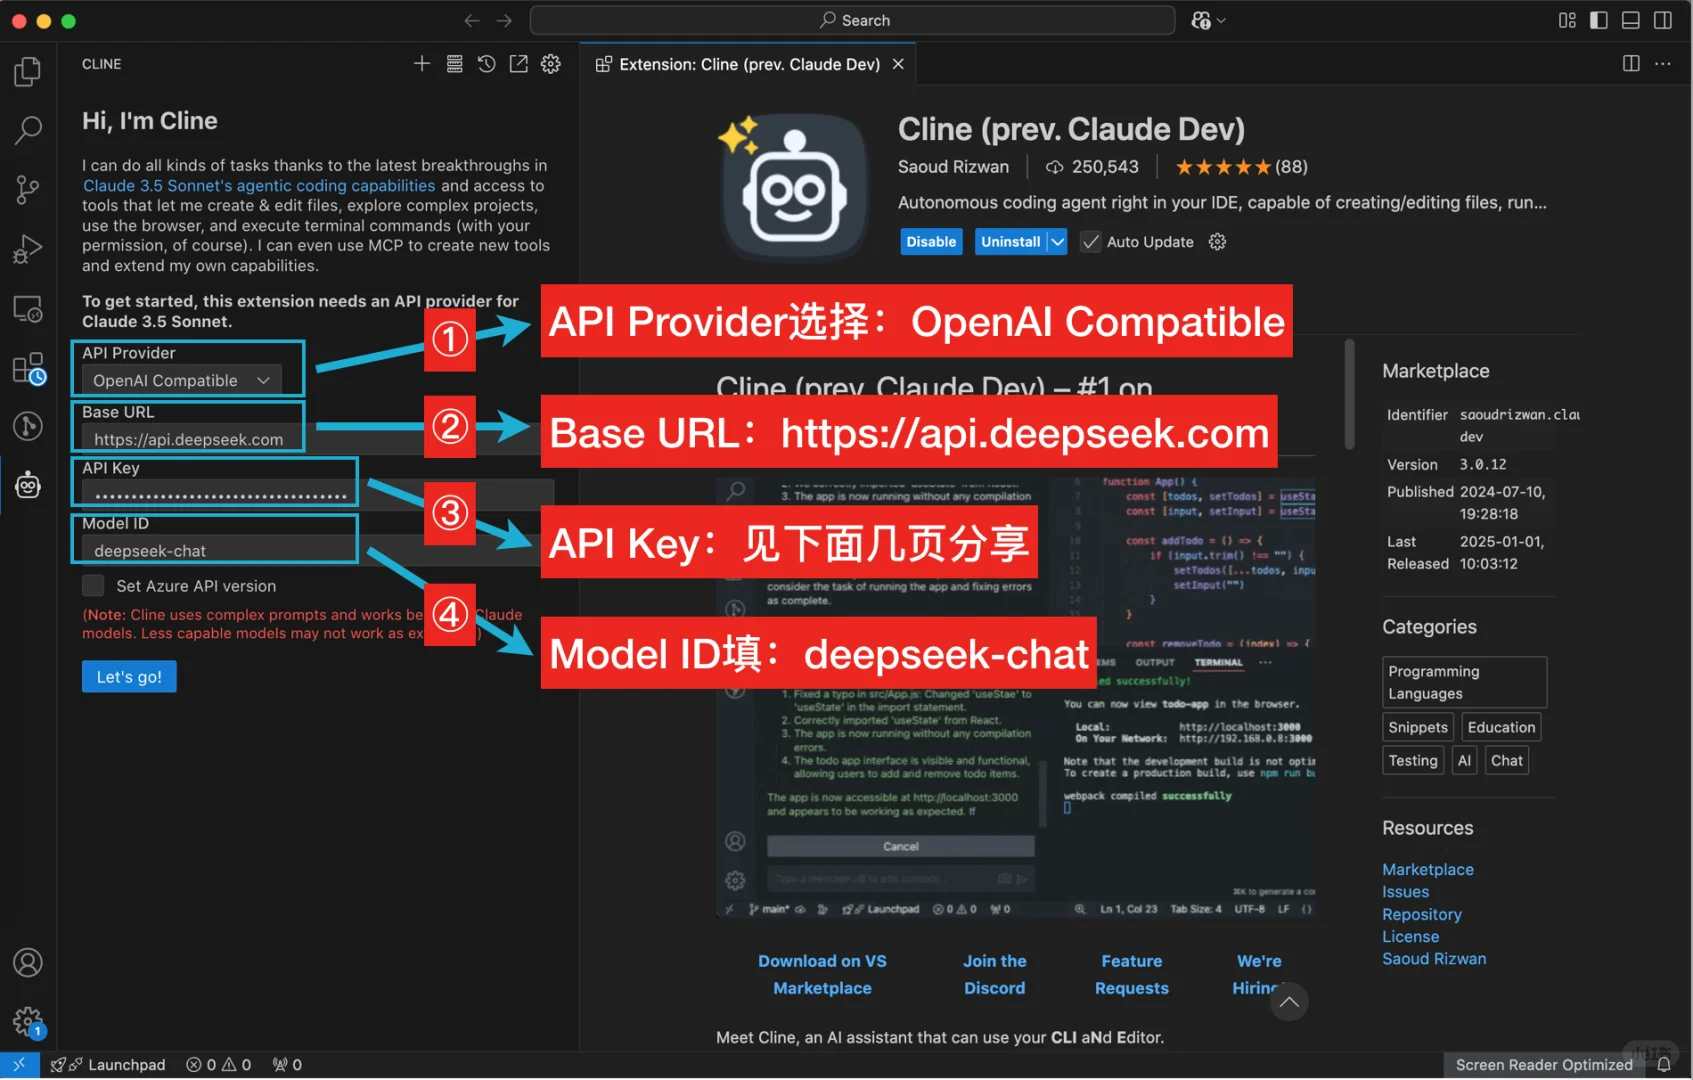Click the Let's go! button
The height and width of the screenshot is (1080, 1693).
pyautogui.click(x=128, y=676)
